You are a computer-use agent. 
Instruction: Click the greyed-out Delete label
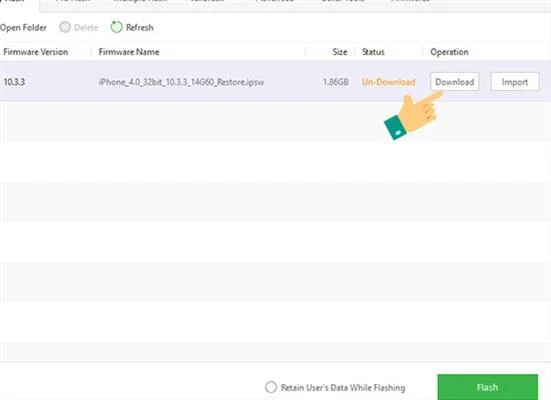[86, 27]
